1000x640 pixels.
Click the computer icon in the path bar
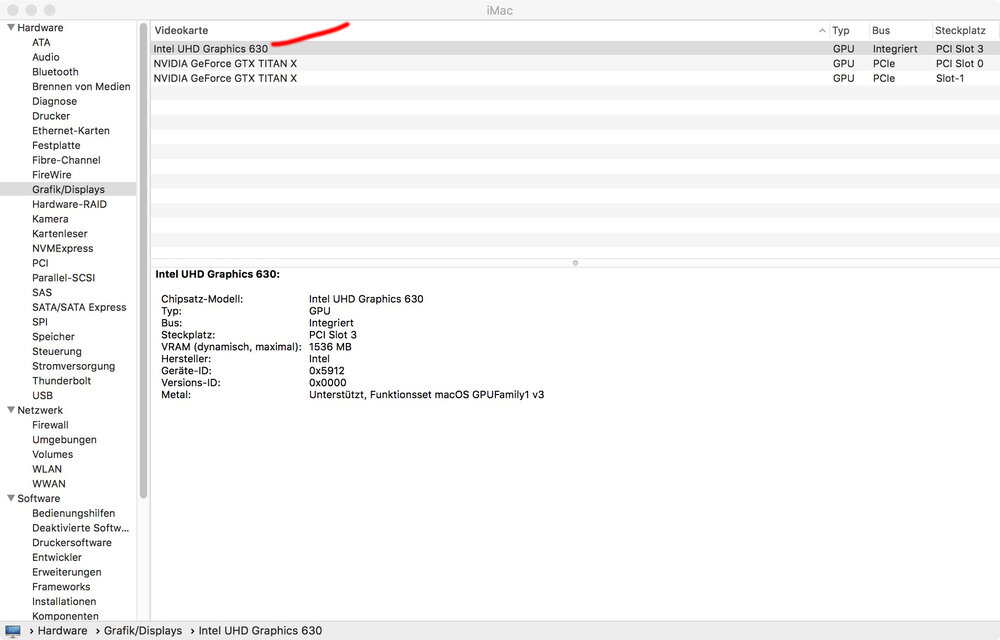point(13,631)
